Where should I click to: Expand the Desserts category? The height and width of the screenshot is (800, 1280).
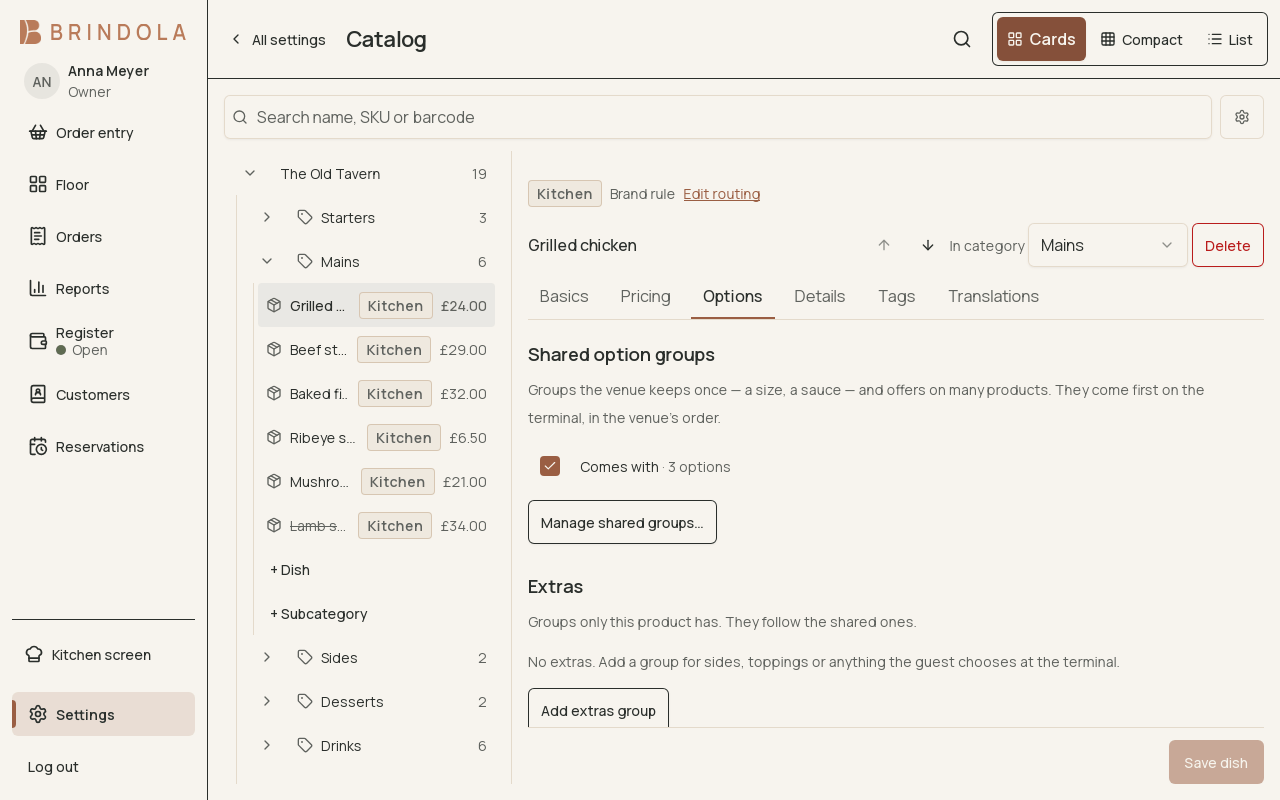[267, 701]
